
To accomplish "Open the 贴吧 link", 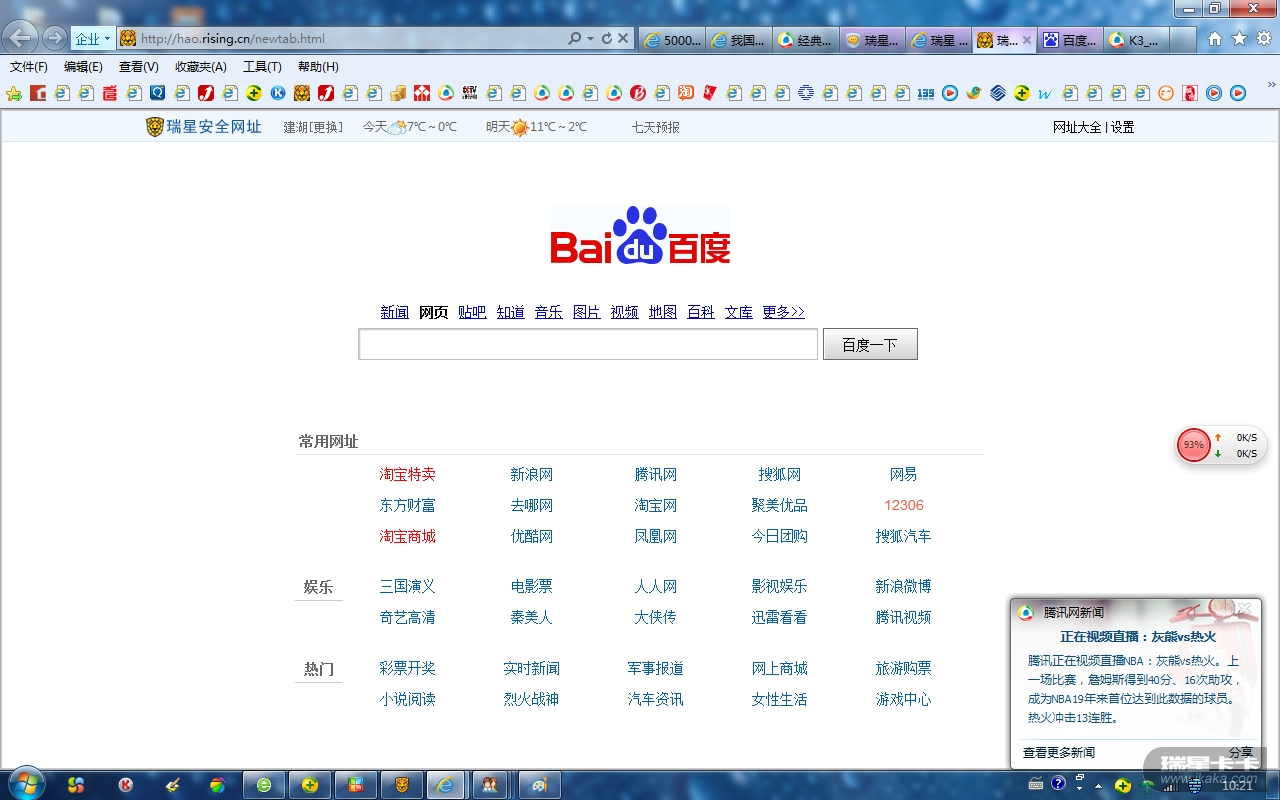I will coord(472,312).
